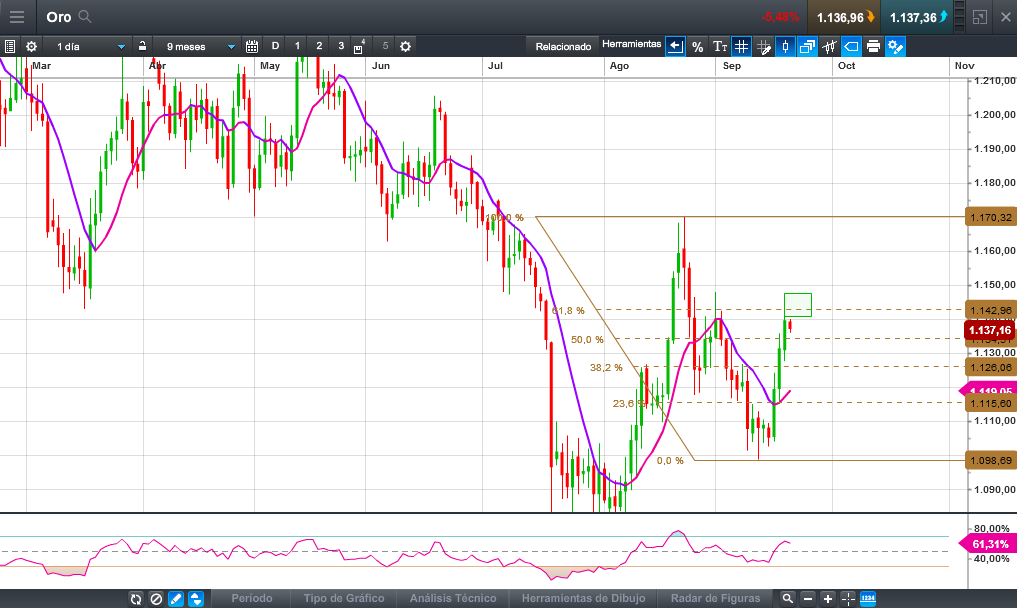Click the 1.170,32 Fibonacci level label
This screenshot has width=1017, height=608.
(990, 217)
